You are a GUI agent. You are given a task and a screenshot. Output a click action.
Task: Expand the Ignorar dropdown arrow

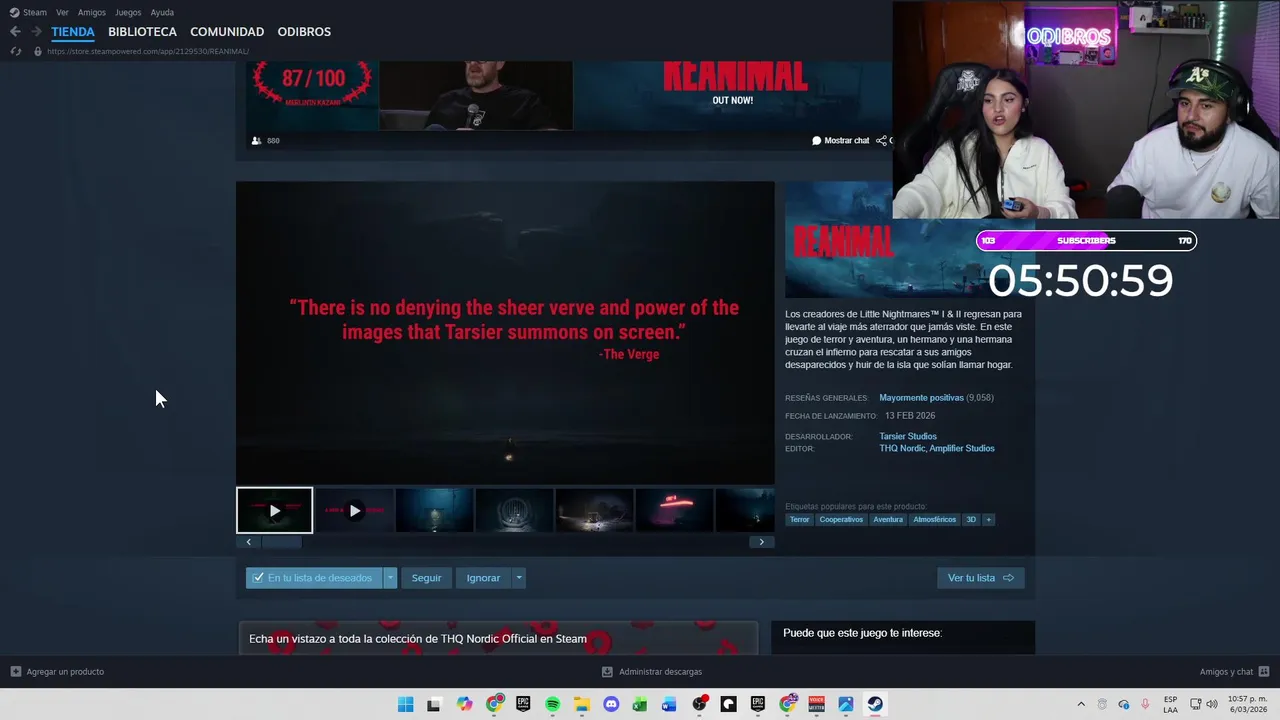518,578
